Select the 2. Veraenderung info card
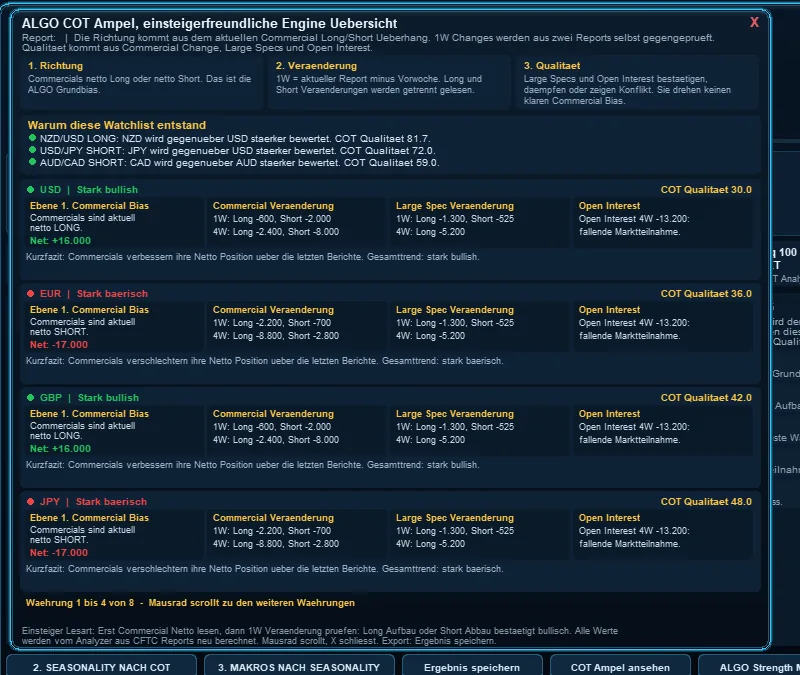 pyautogui.click(x=389, y=83)
